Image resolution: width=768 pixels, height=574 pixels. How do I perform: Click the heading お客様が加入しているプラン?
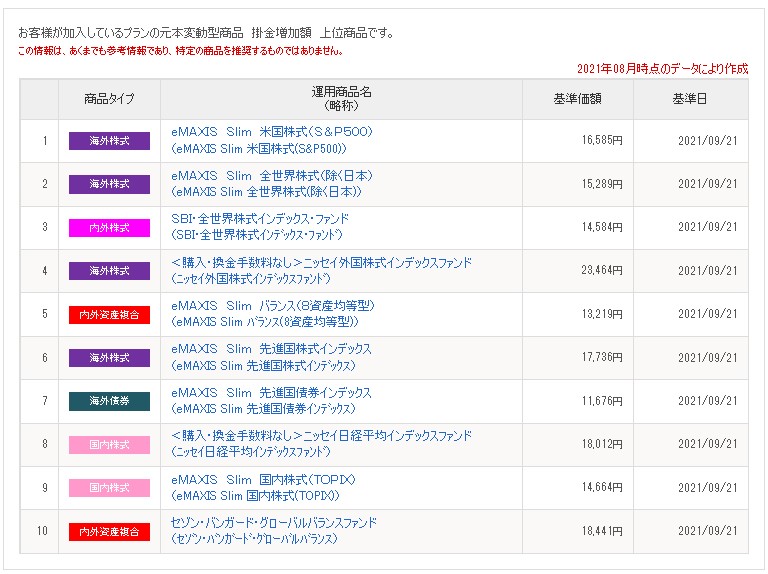click(206, 33)
